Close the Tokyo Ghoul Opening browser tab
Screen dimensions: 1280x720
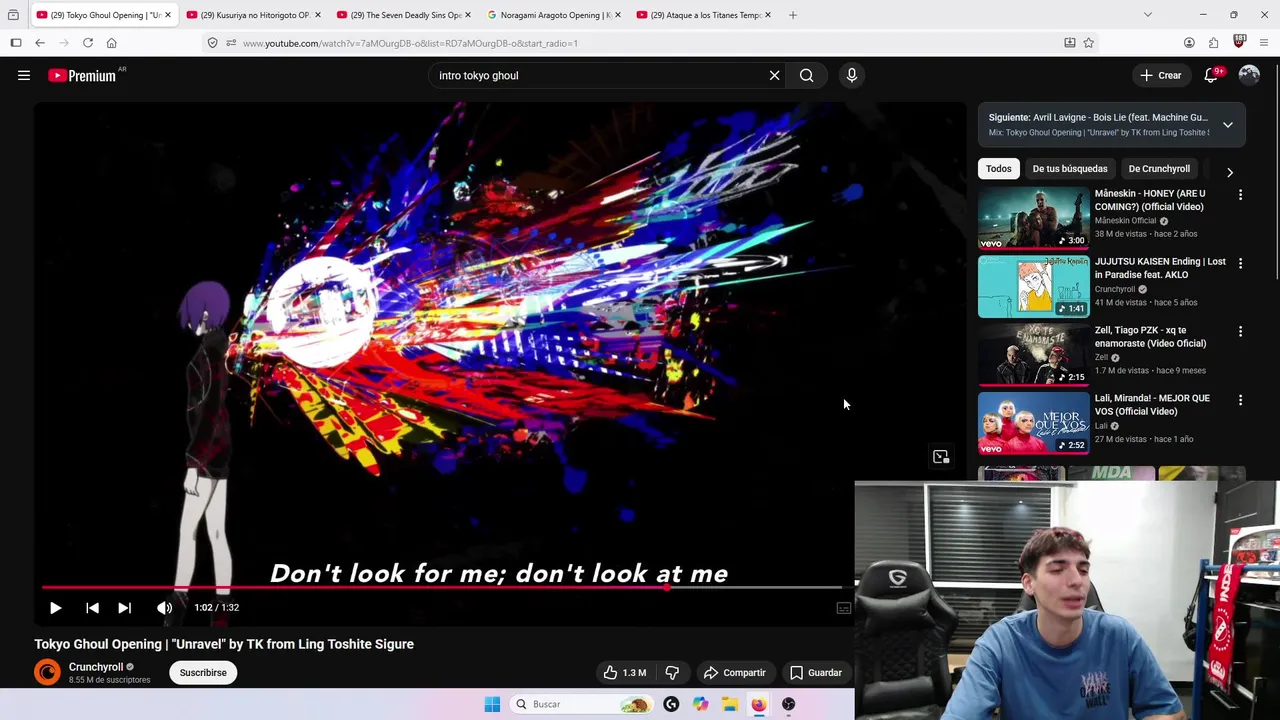point(167,15)
